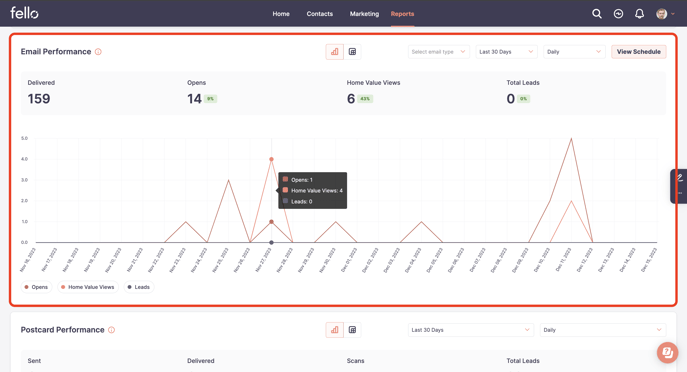This screenshot has width=687, height=372.
Task: Click the View Schedule button
Action: coord(639,52)
